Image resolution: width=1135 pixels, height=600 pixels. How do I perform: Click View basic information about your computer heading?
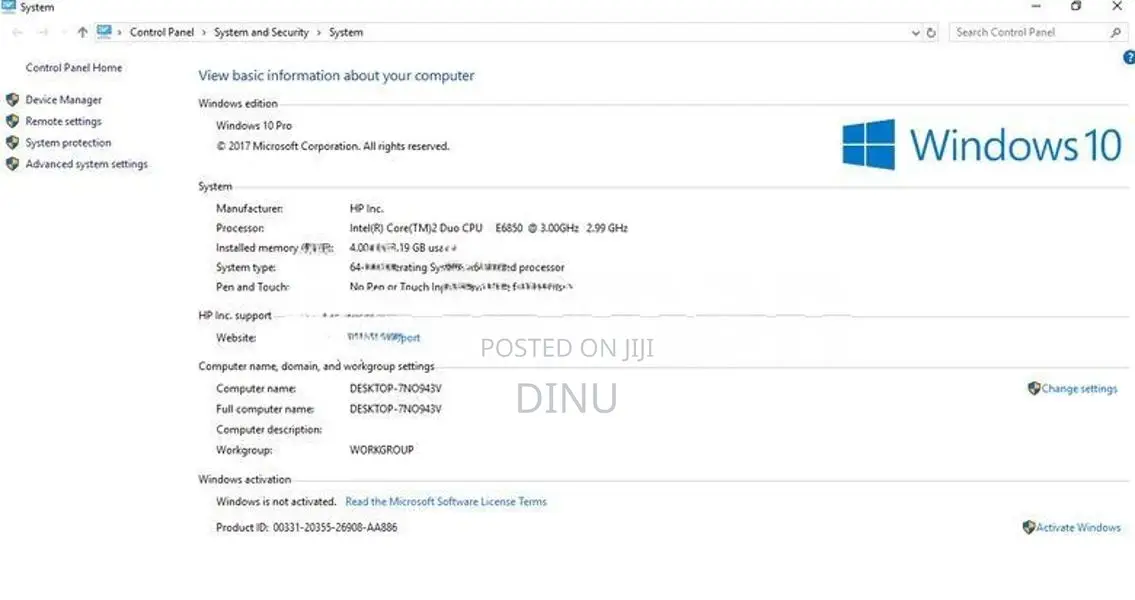337,75
